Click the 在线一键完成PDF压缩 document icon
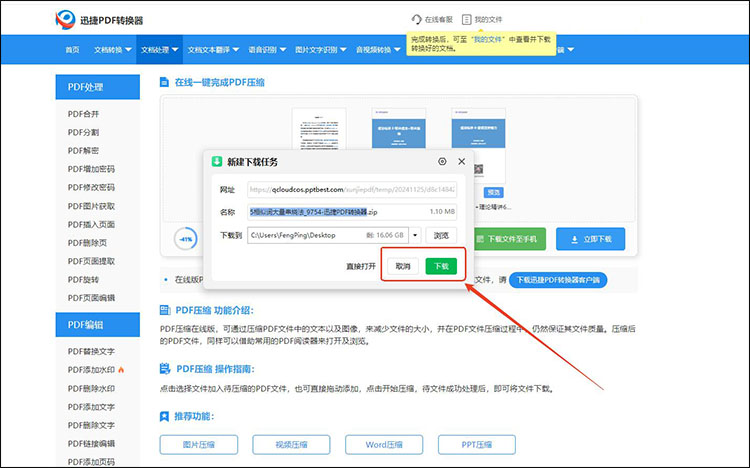This screenshot has width=750, height=468. pos(164,82)
